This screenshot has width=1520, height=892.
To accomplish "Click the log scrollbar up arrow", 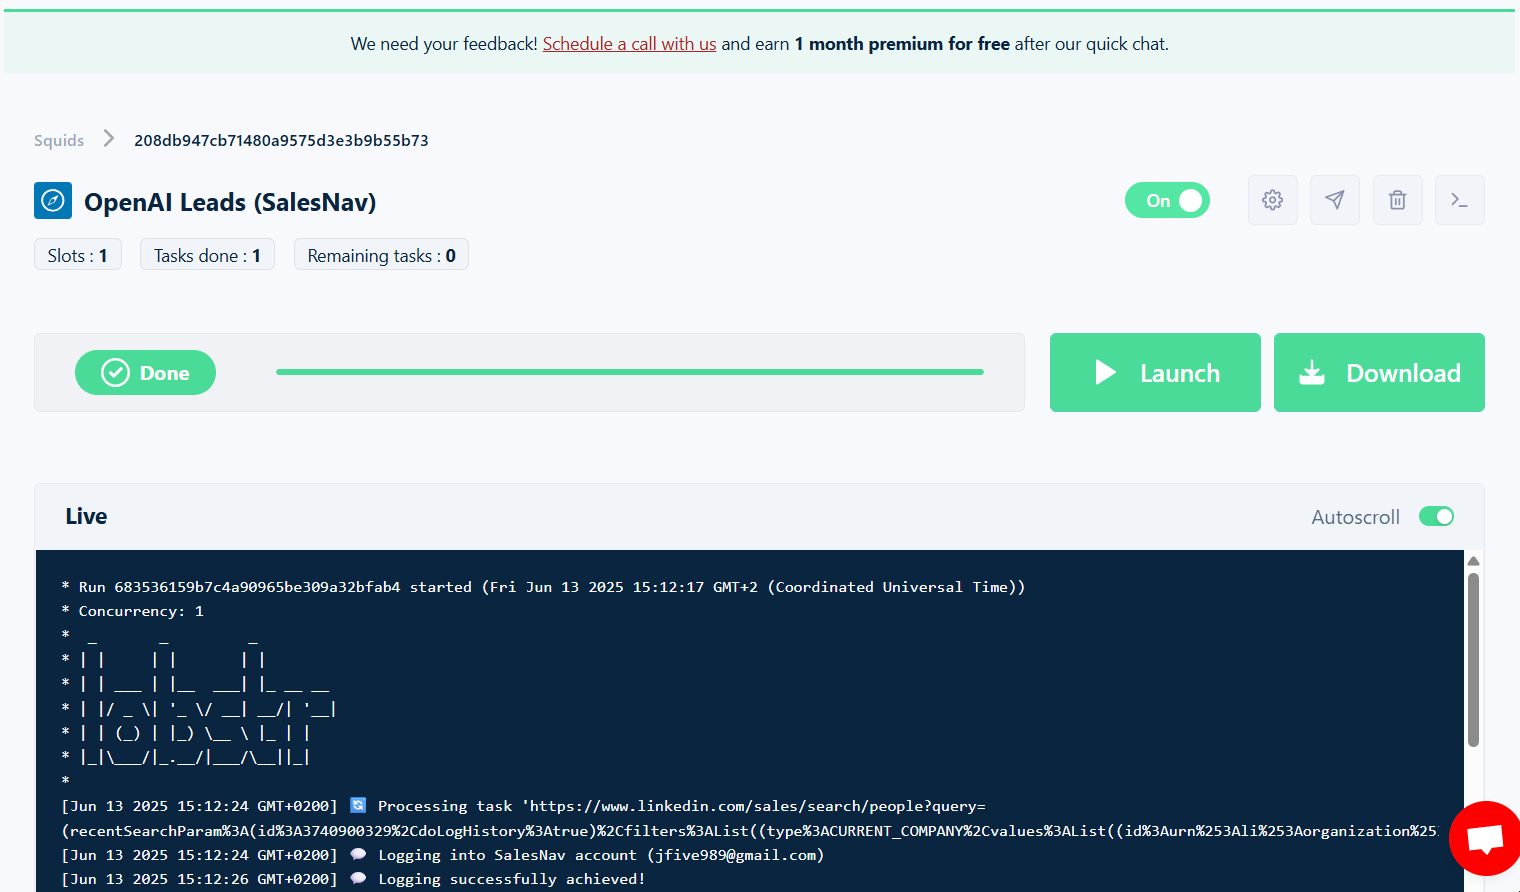I will (1473, 561).
